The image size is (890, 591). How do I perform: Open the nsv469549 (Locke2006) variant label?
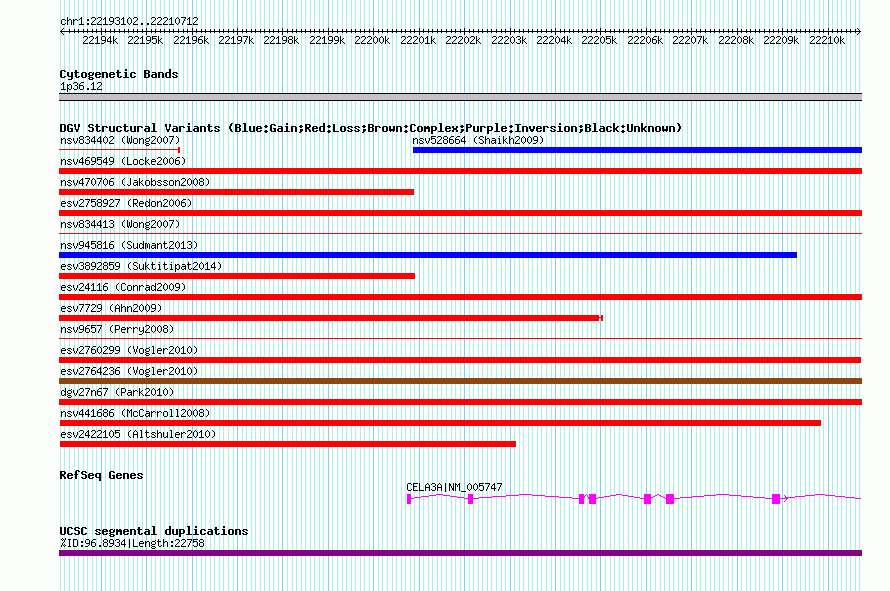(x=123, y=161)
